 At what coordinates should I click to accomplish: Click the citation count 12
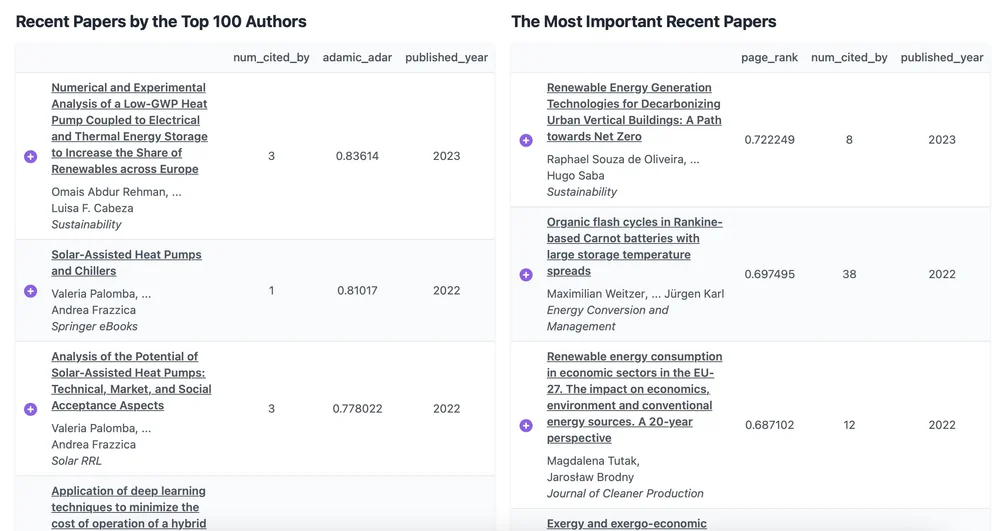tap(849, 425)
